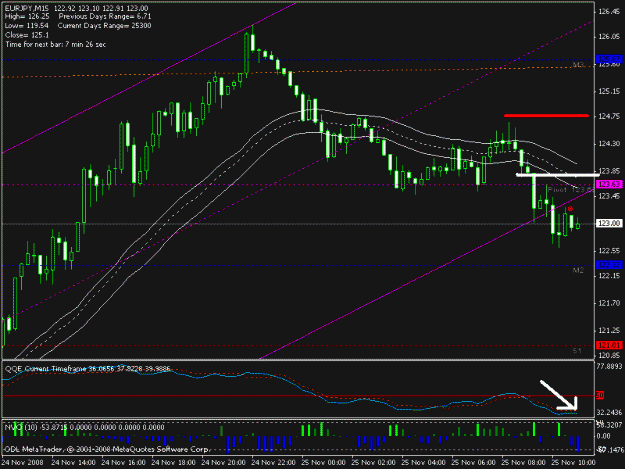This screenshot has width=625, height=469.
Task: Click the "24 Nov 16:00" time label
Action: click(124, 463)
